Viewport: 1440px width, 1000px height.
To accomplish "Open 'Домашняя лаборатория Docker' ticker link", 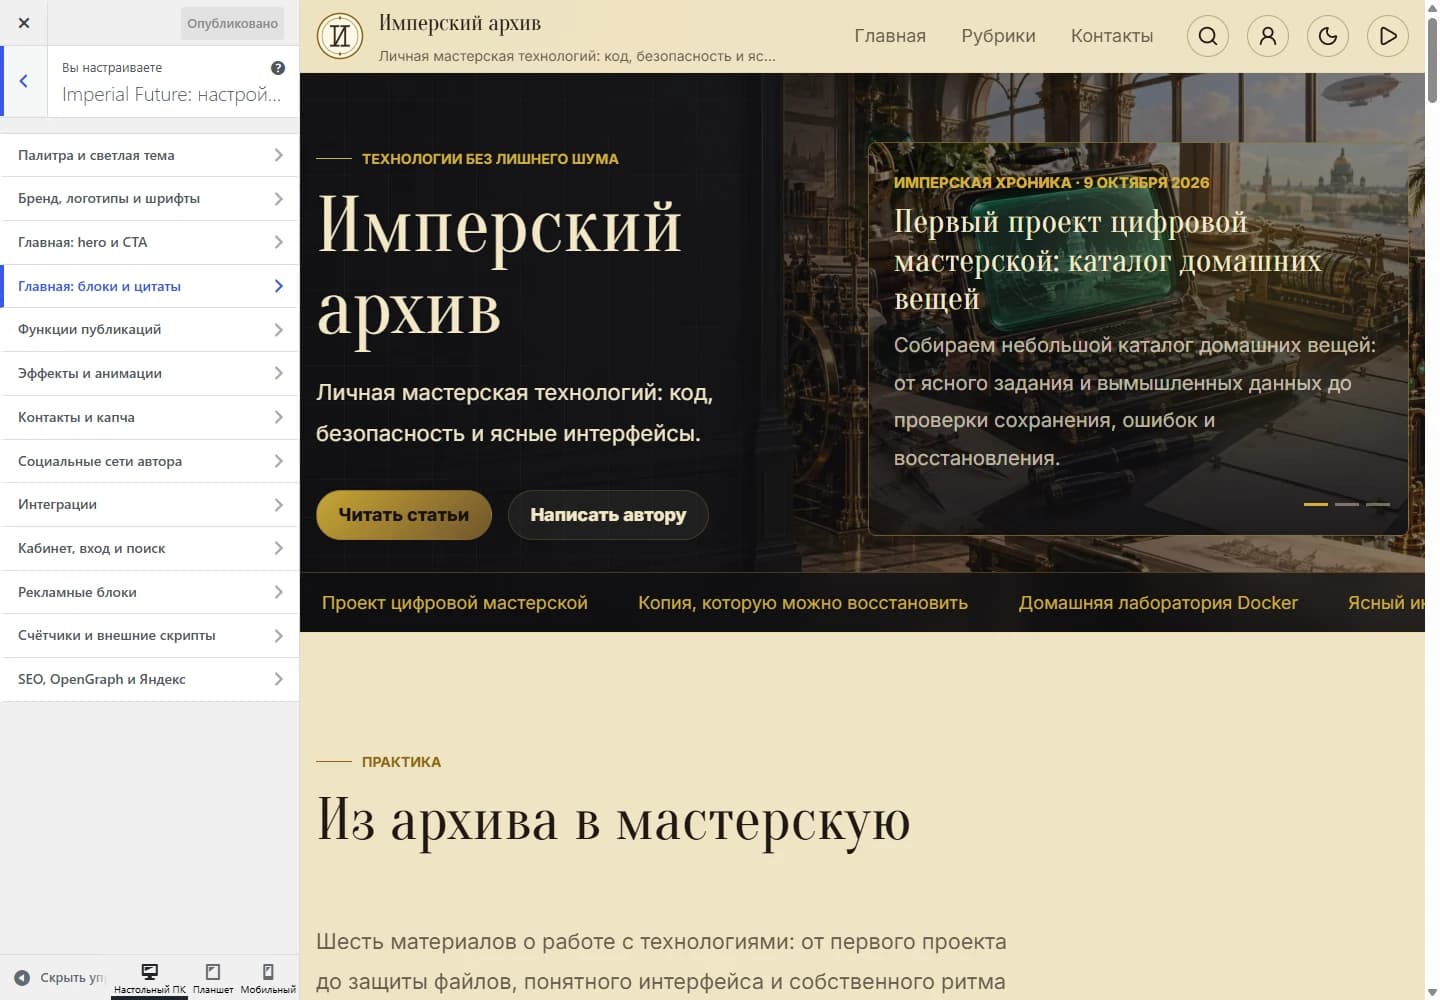I will click(1158, 603).
